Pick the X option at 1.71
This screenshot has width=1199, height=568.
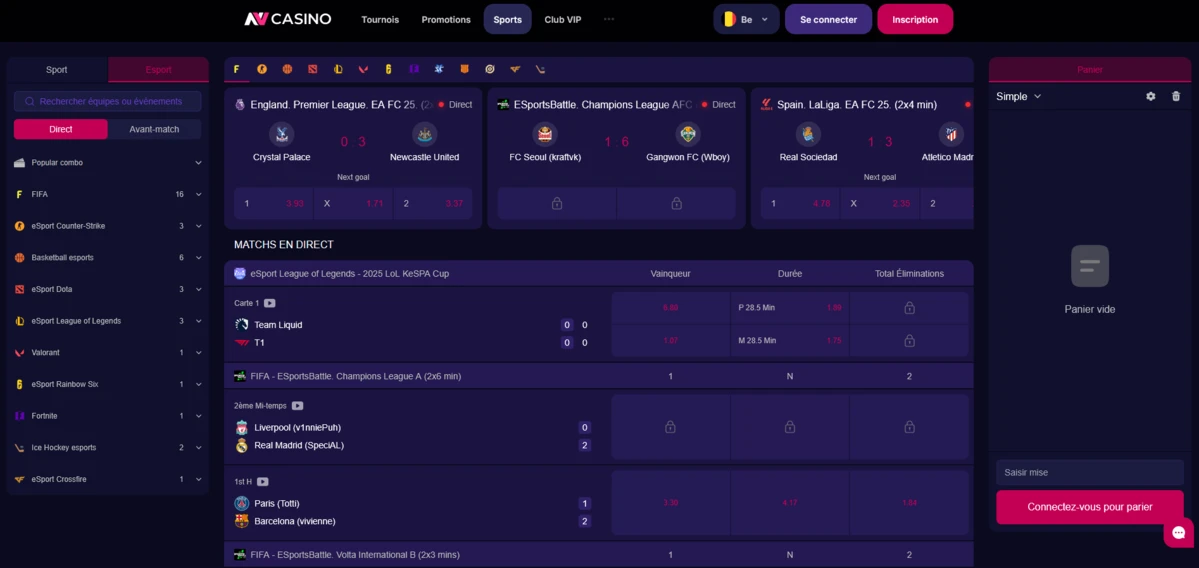pyautogui.click(x=353, y=203)
